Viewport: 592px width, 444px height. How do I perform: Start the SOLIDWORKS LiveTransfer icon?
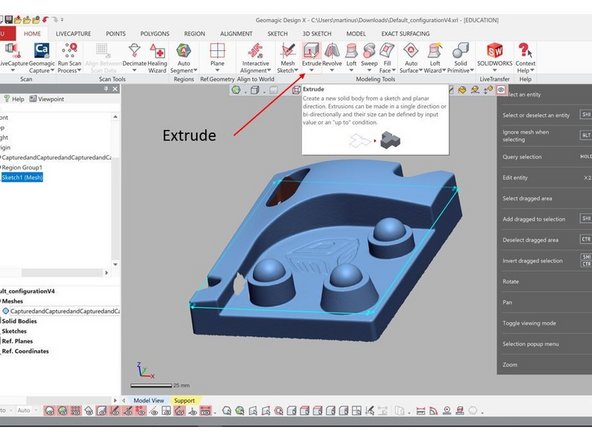pyautogui.click(x=495, y=50)
